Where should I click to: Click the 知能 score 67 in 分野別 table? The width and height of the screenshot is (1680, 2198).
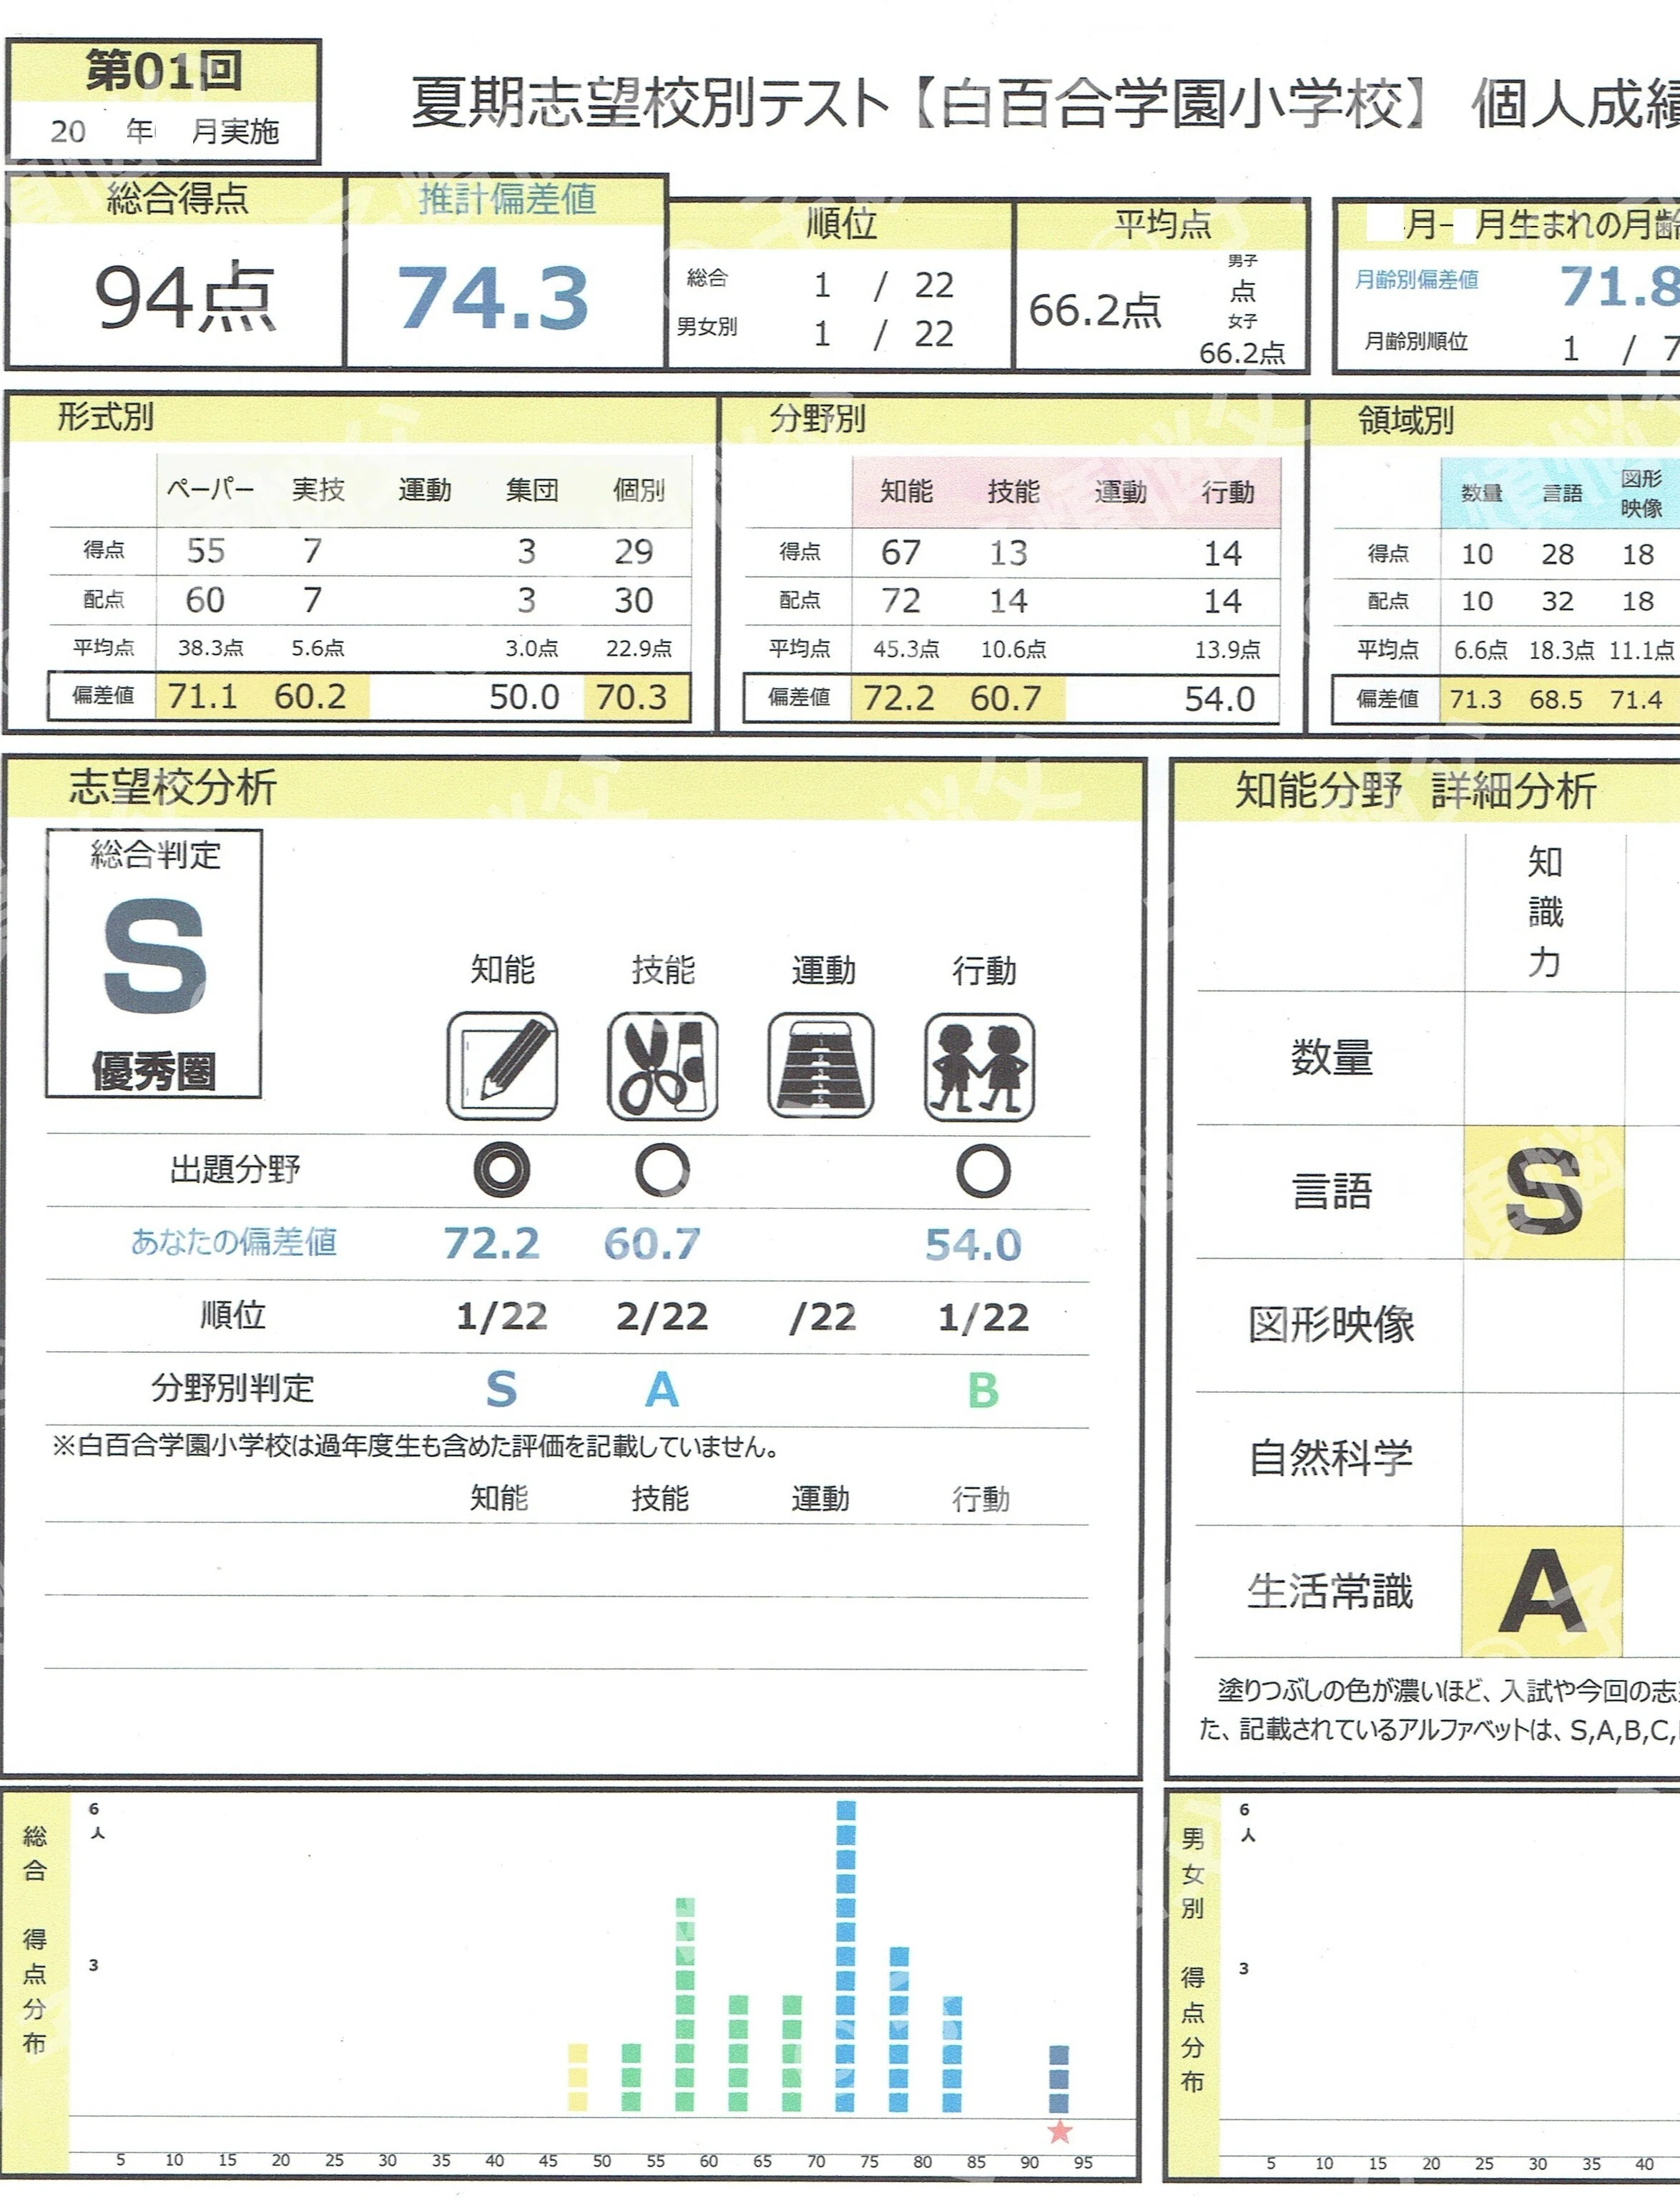point(901,552)
